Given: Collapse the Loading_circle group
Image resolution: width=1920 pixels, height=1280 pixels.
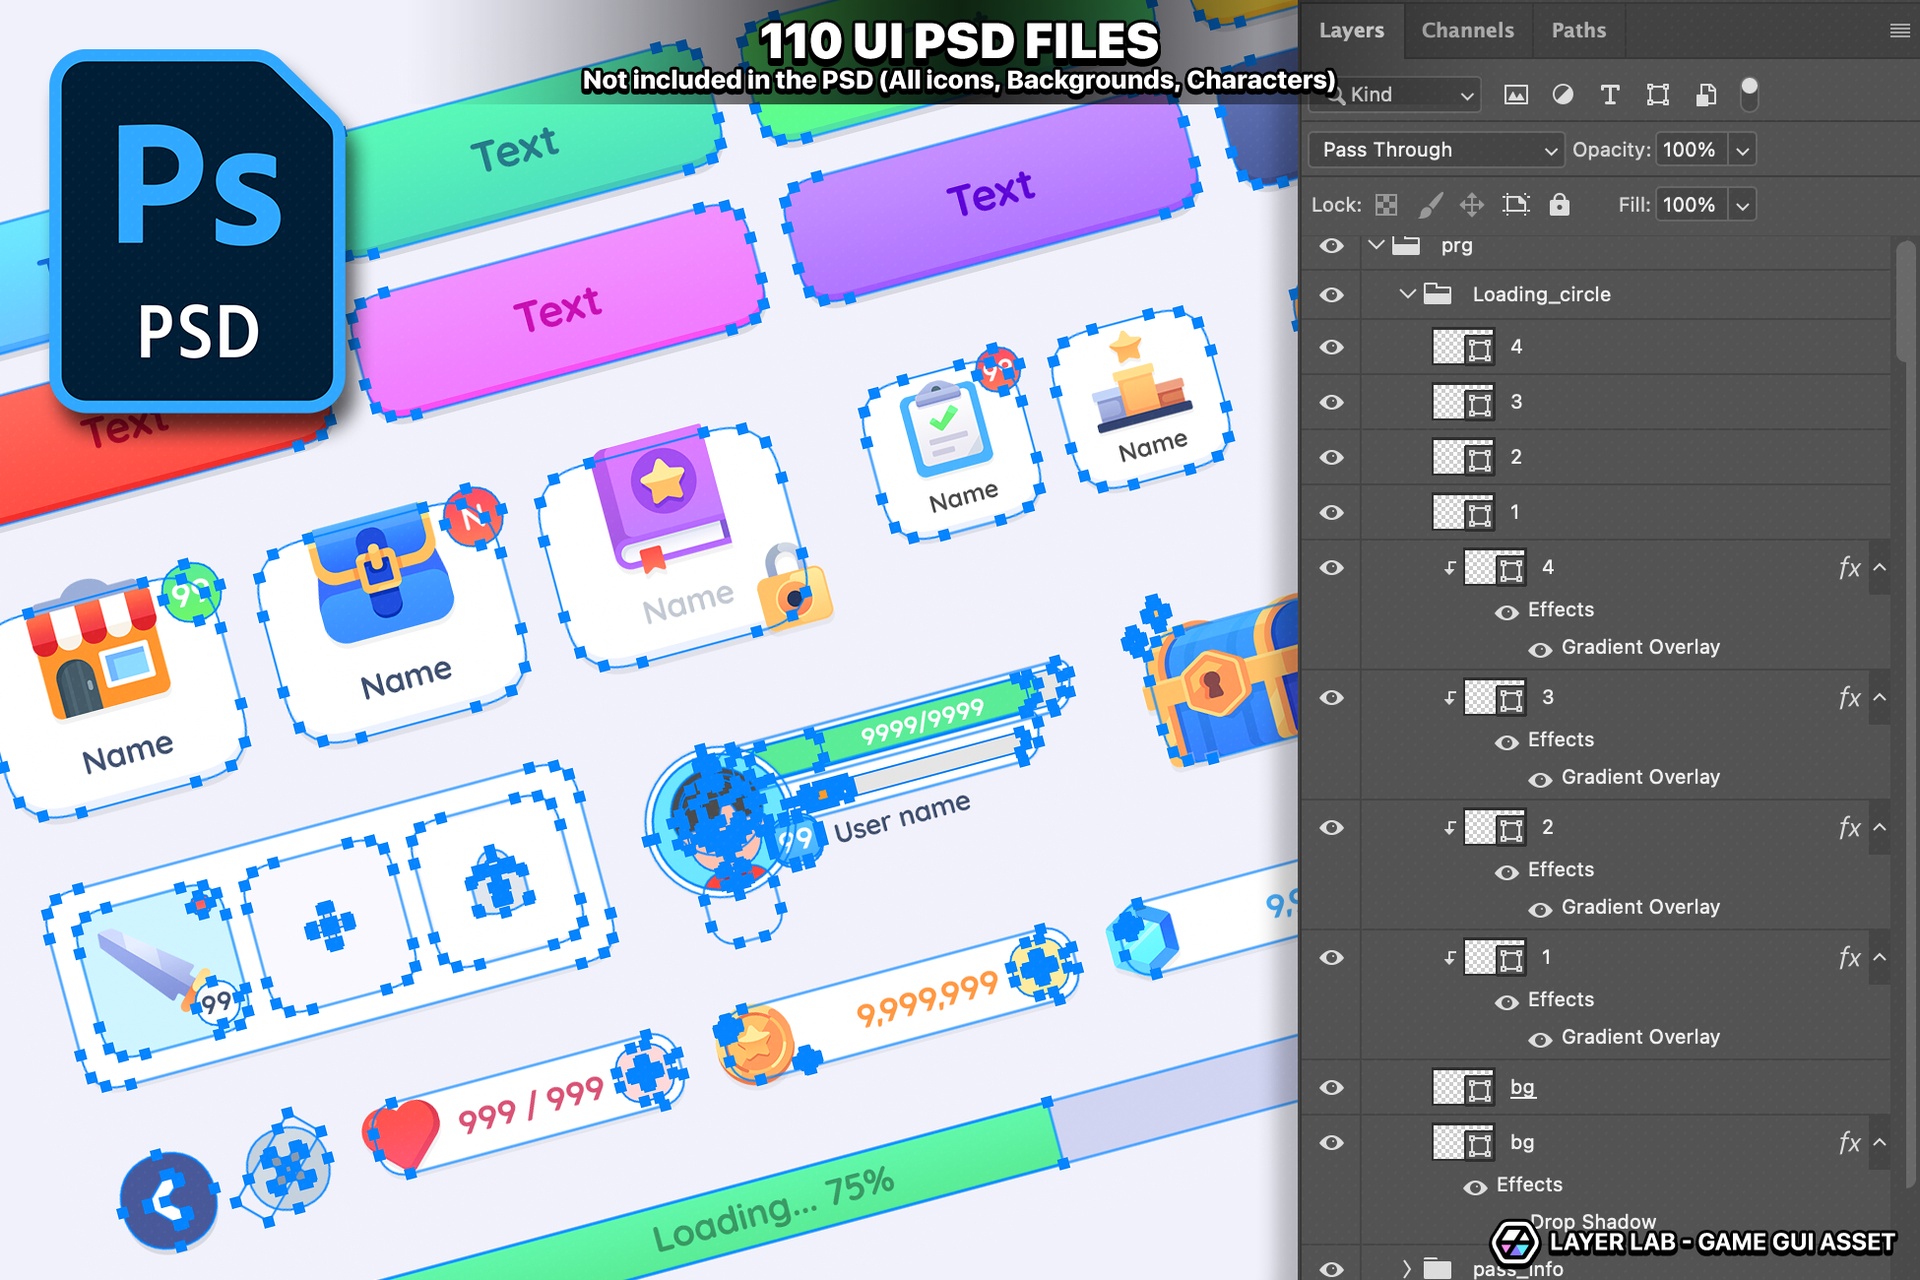Looking at the screenshot, I should 1407,294.
